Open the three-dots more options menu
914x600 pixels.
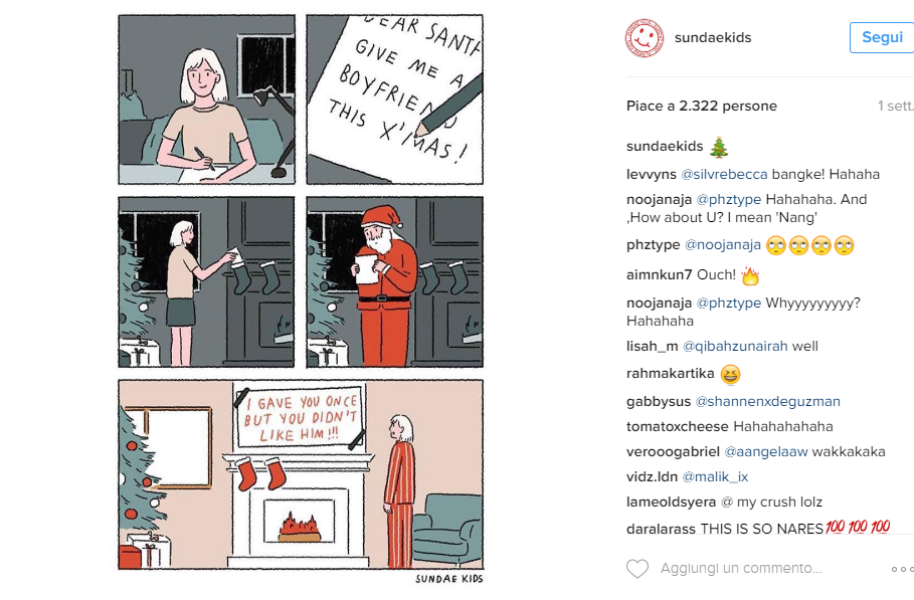[x=902, y=569]
